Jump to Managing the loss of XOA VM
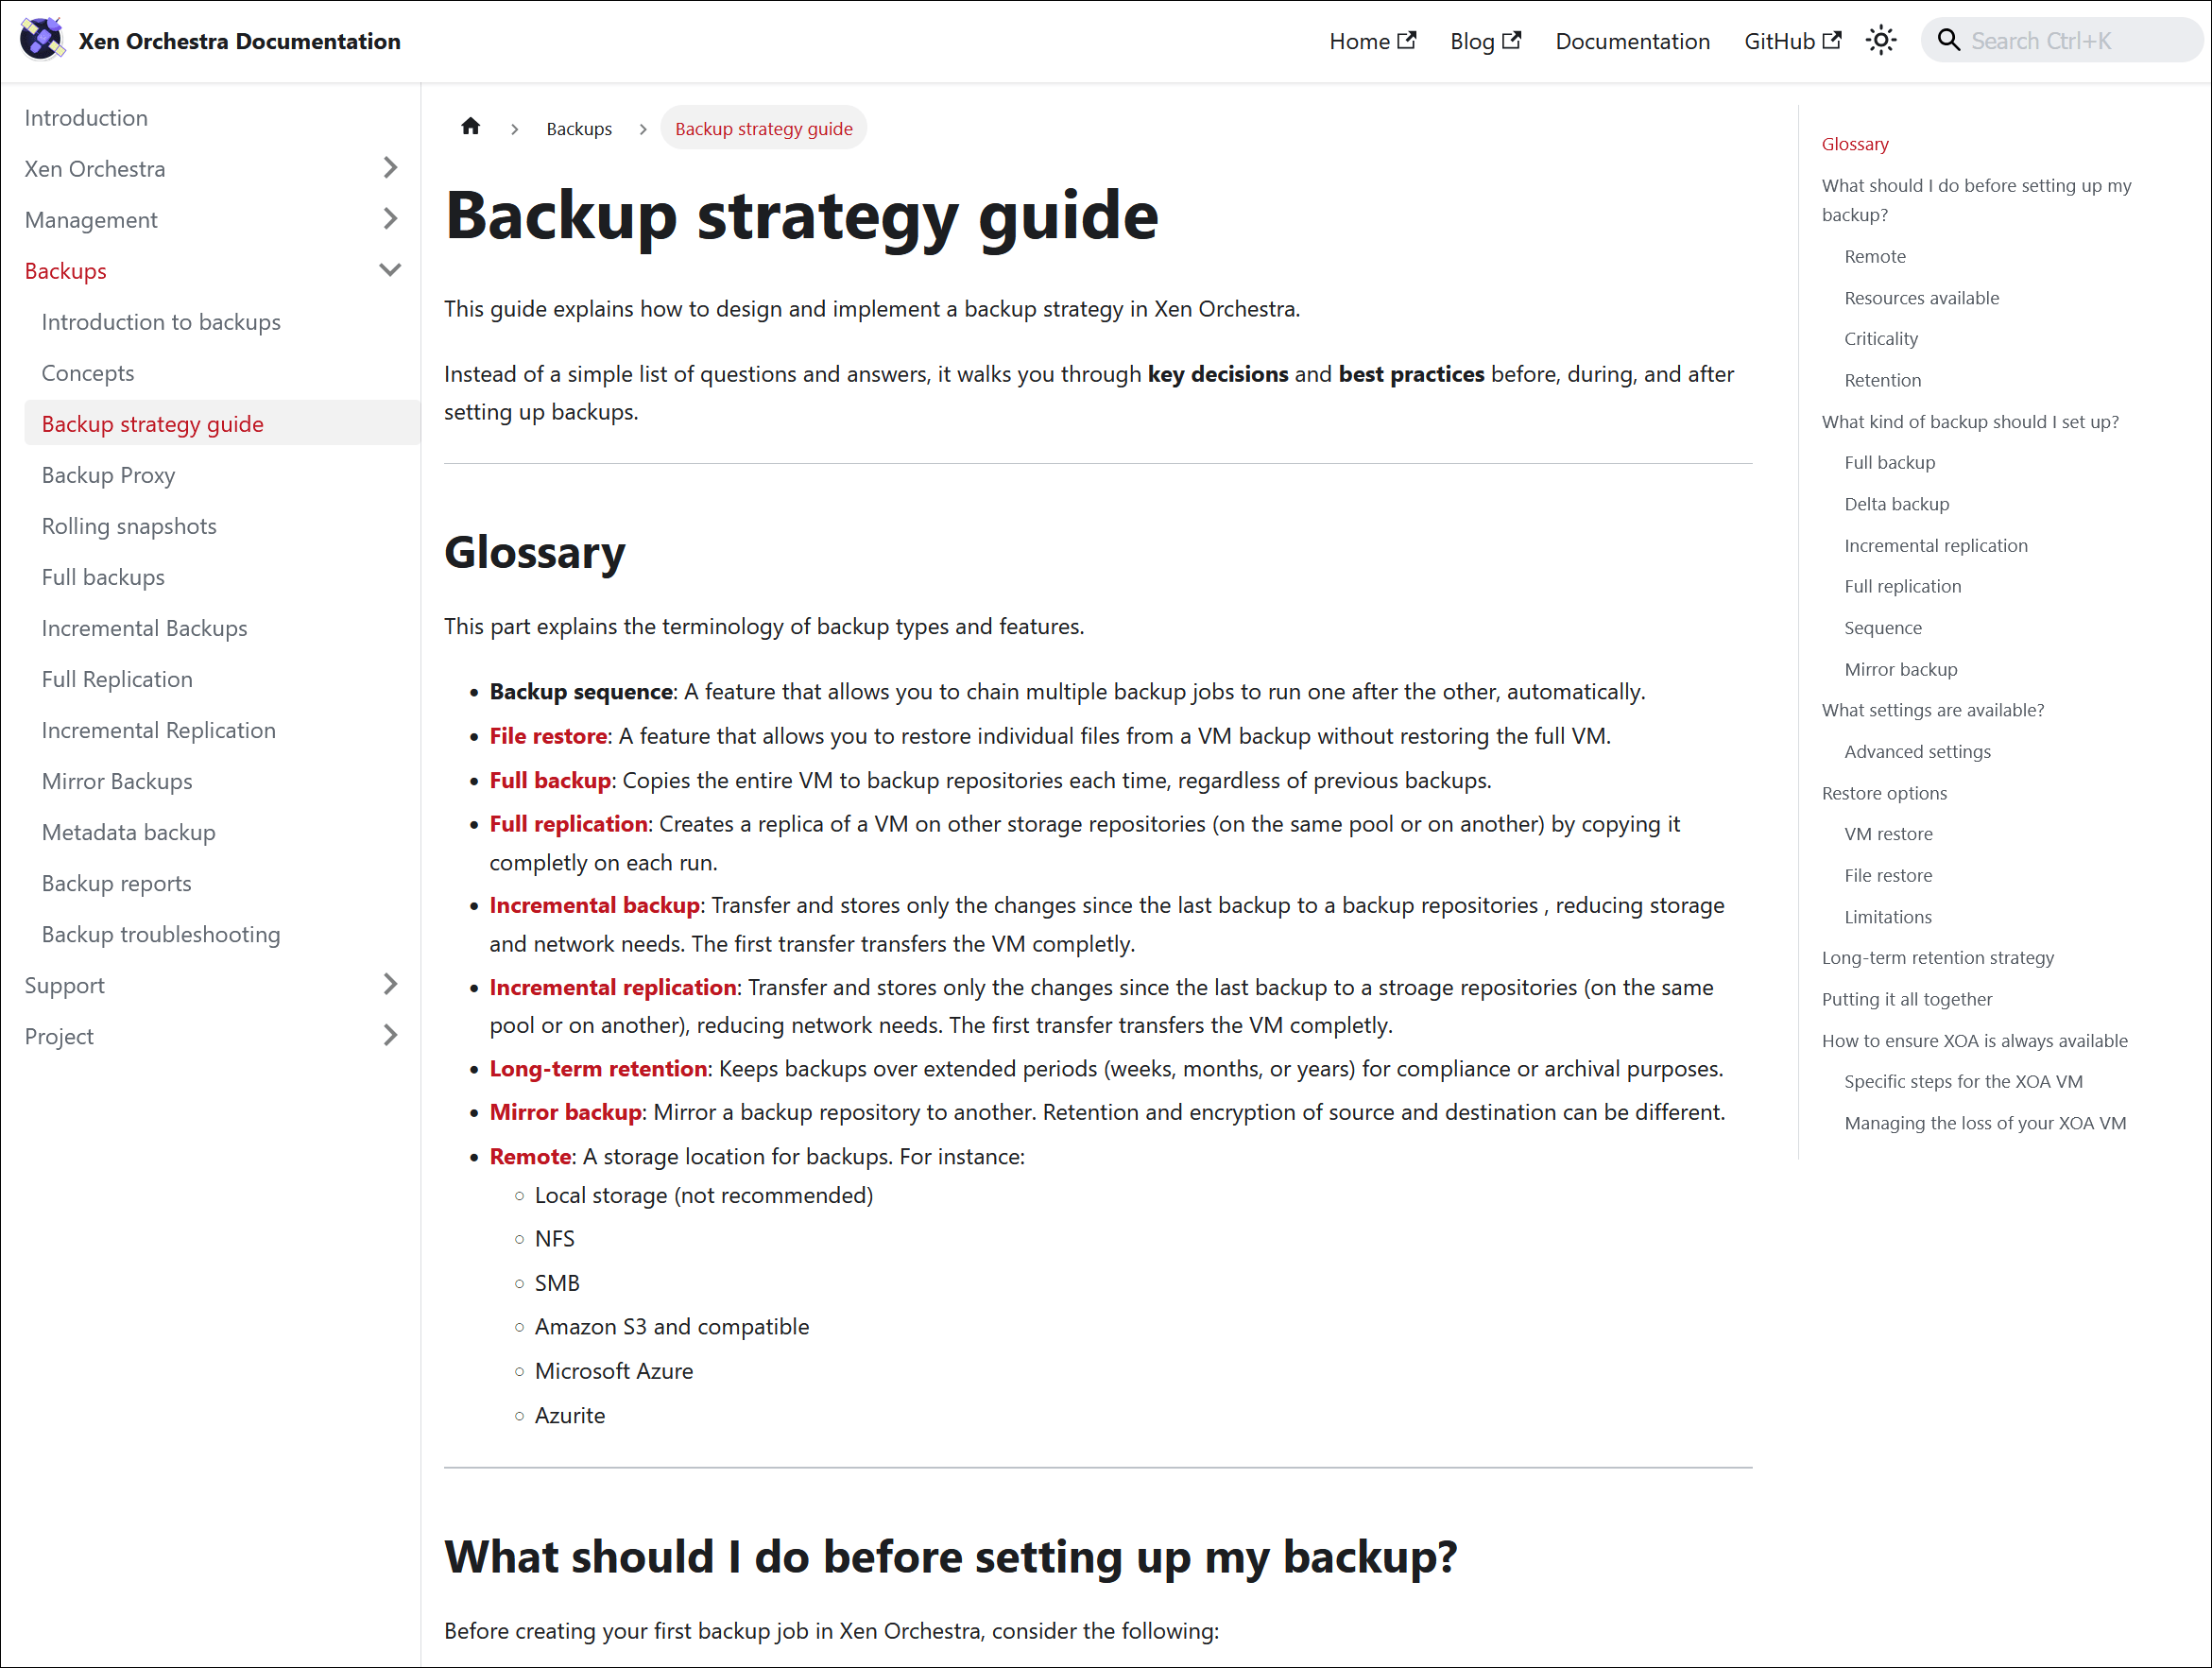 pos(1985,1123)
